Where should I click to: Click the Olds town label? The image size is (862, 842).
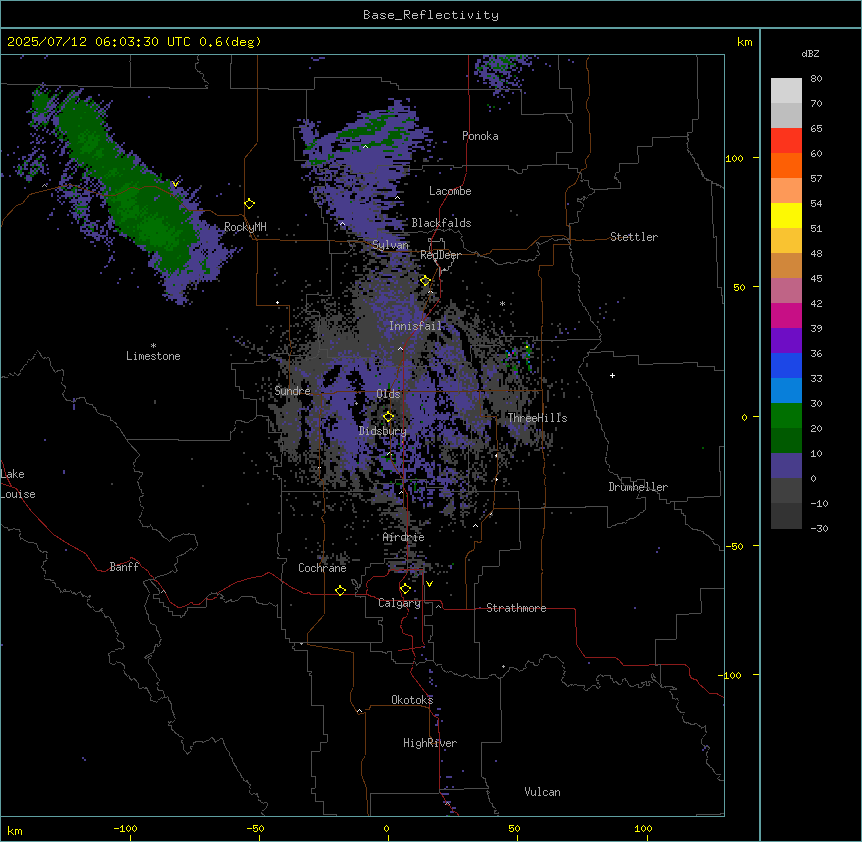point(388,394)
